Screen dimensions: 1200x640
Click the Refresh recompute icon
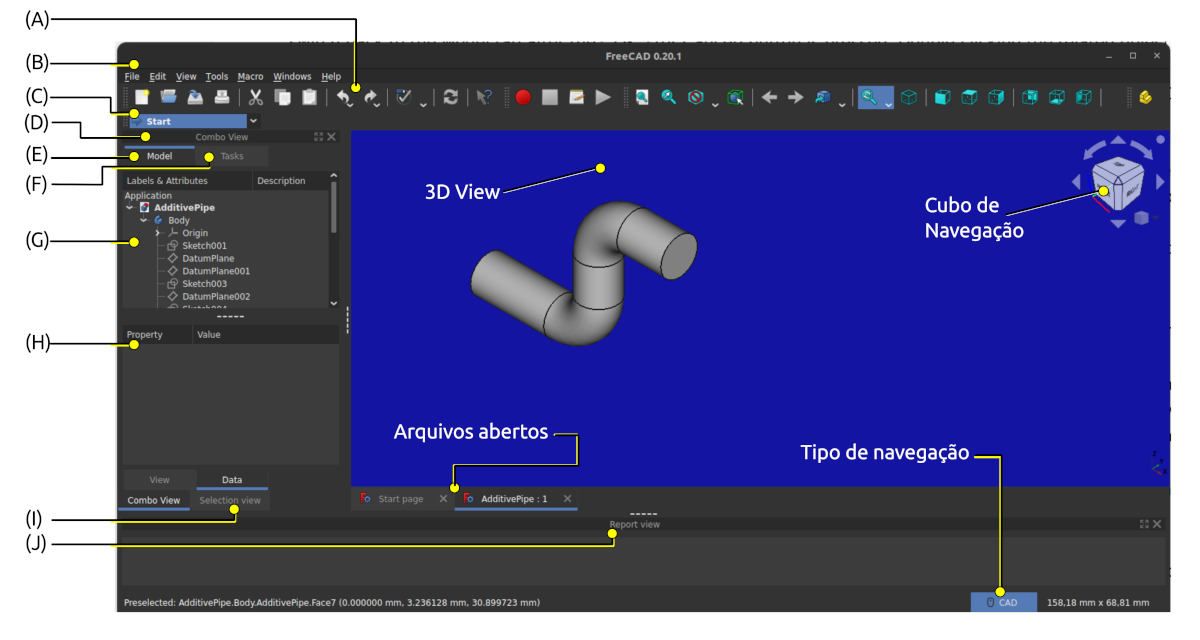pyautogui.click(x=451, y=97)
